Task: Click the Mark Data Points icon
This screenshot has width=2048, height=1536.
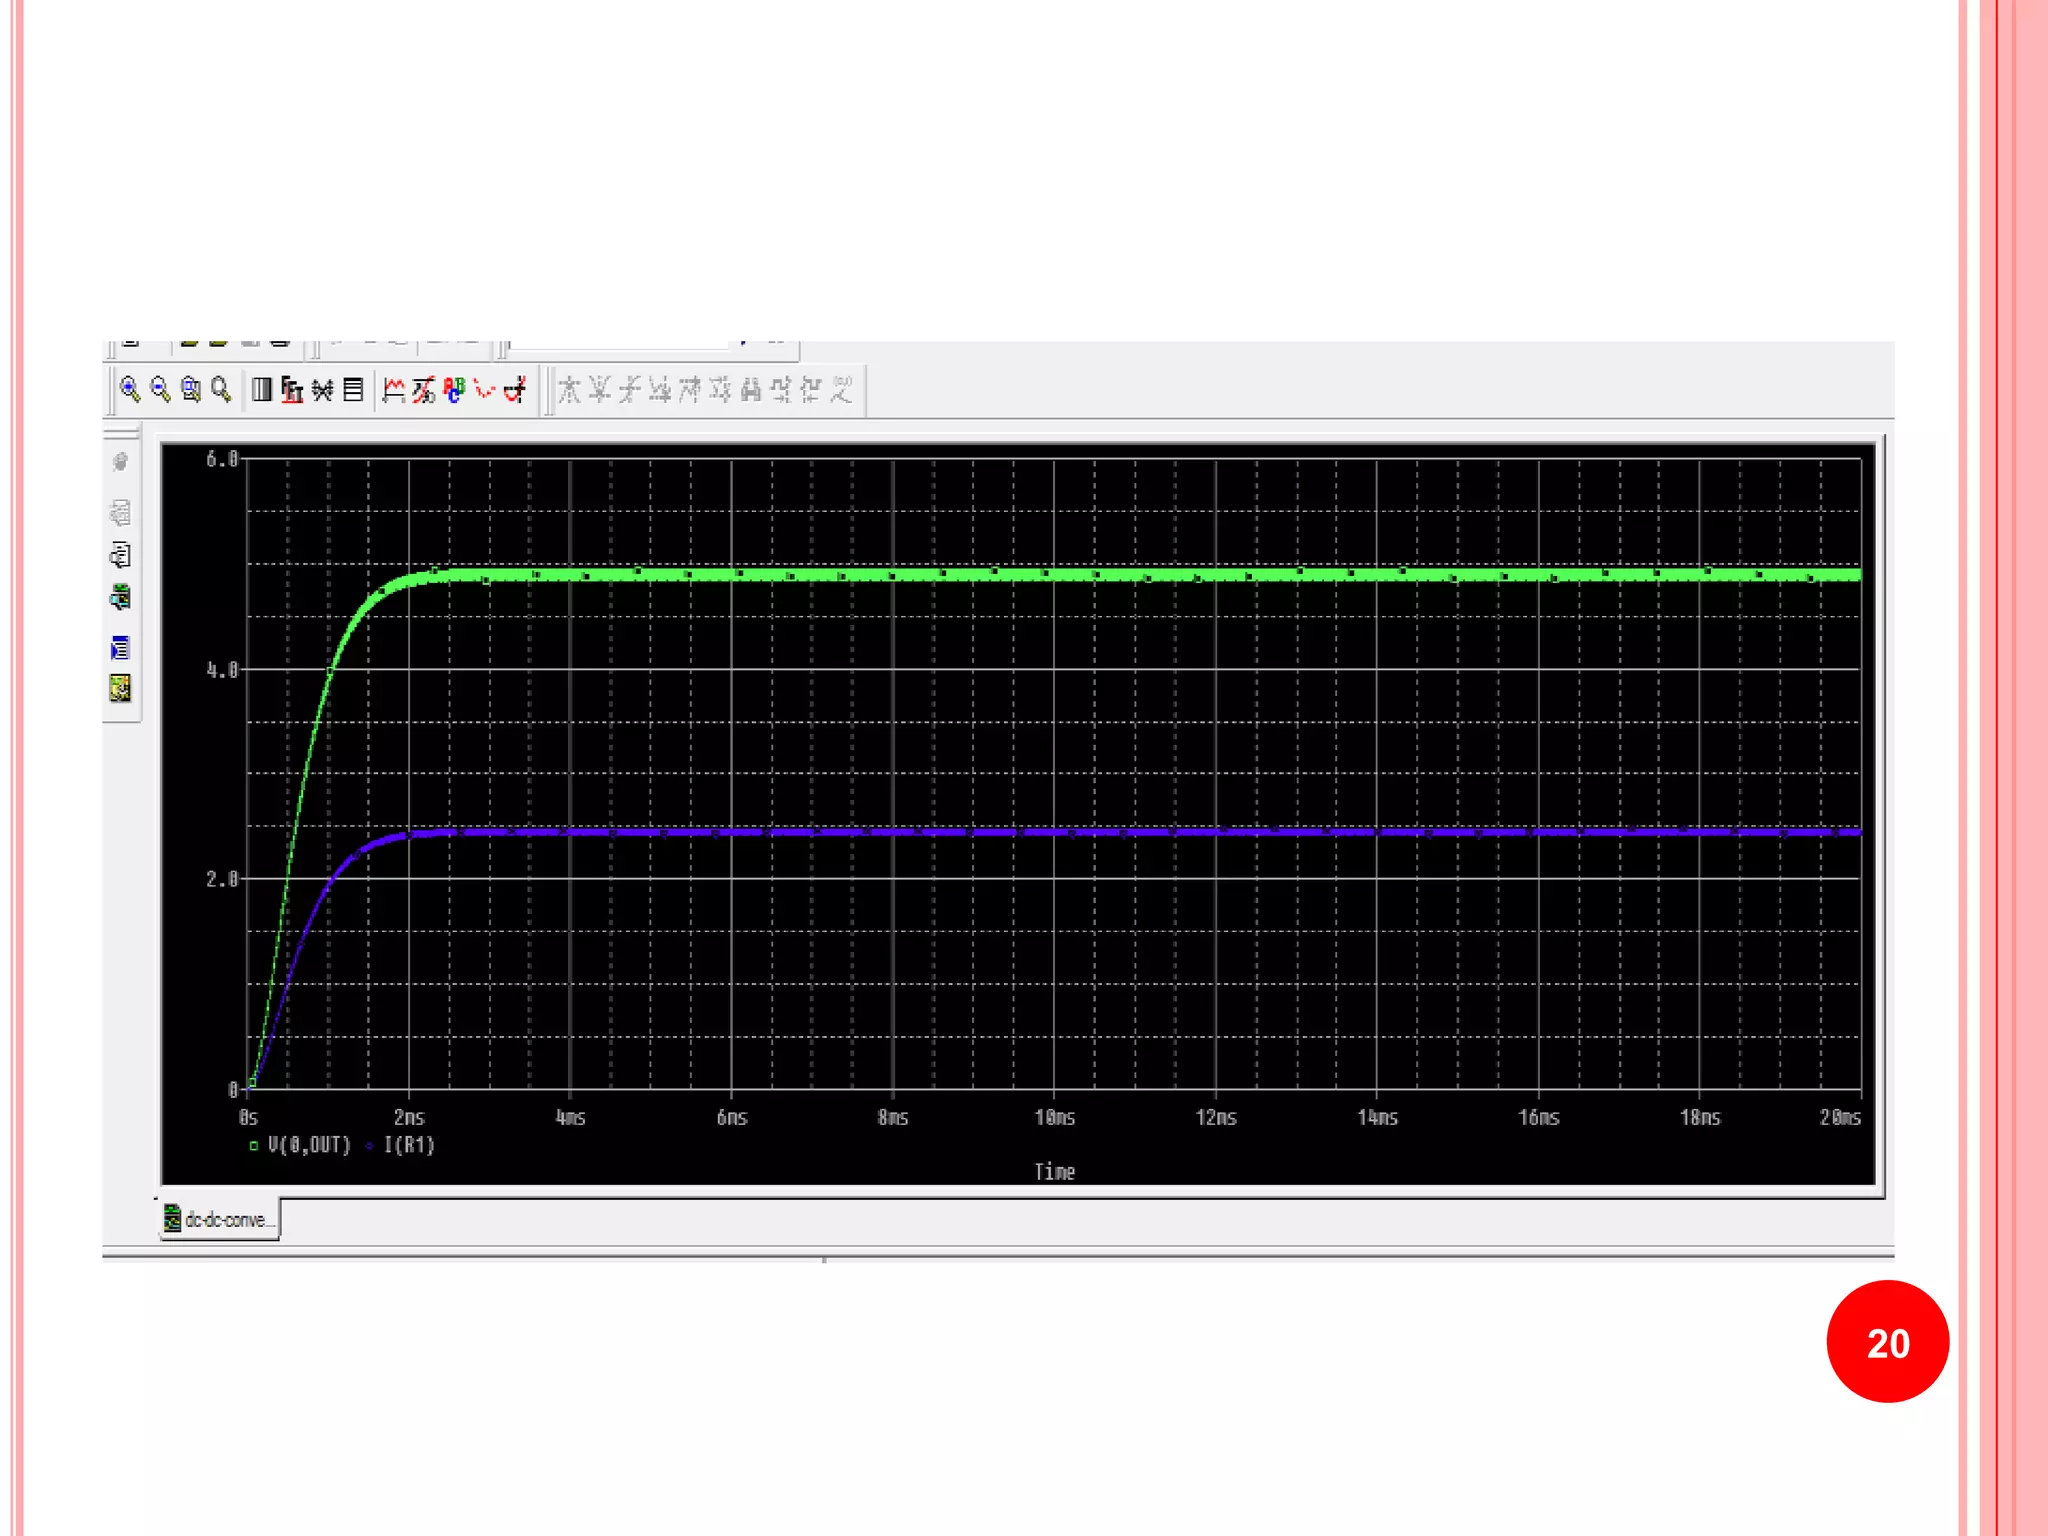Action: (x=485, y=389)
